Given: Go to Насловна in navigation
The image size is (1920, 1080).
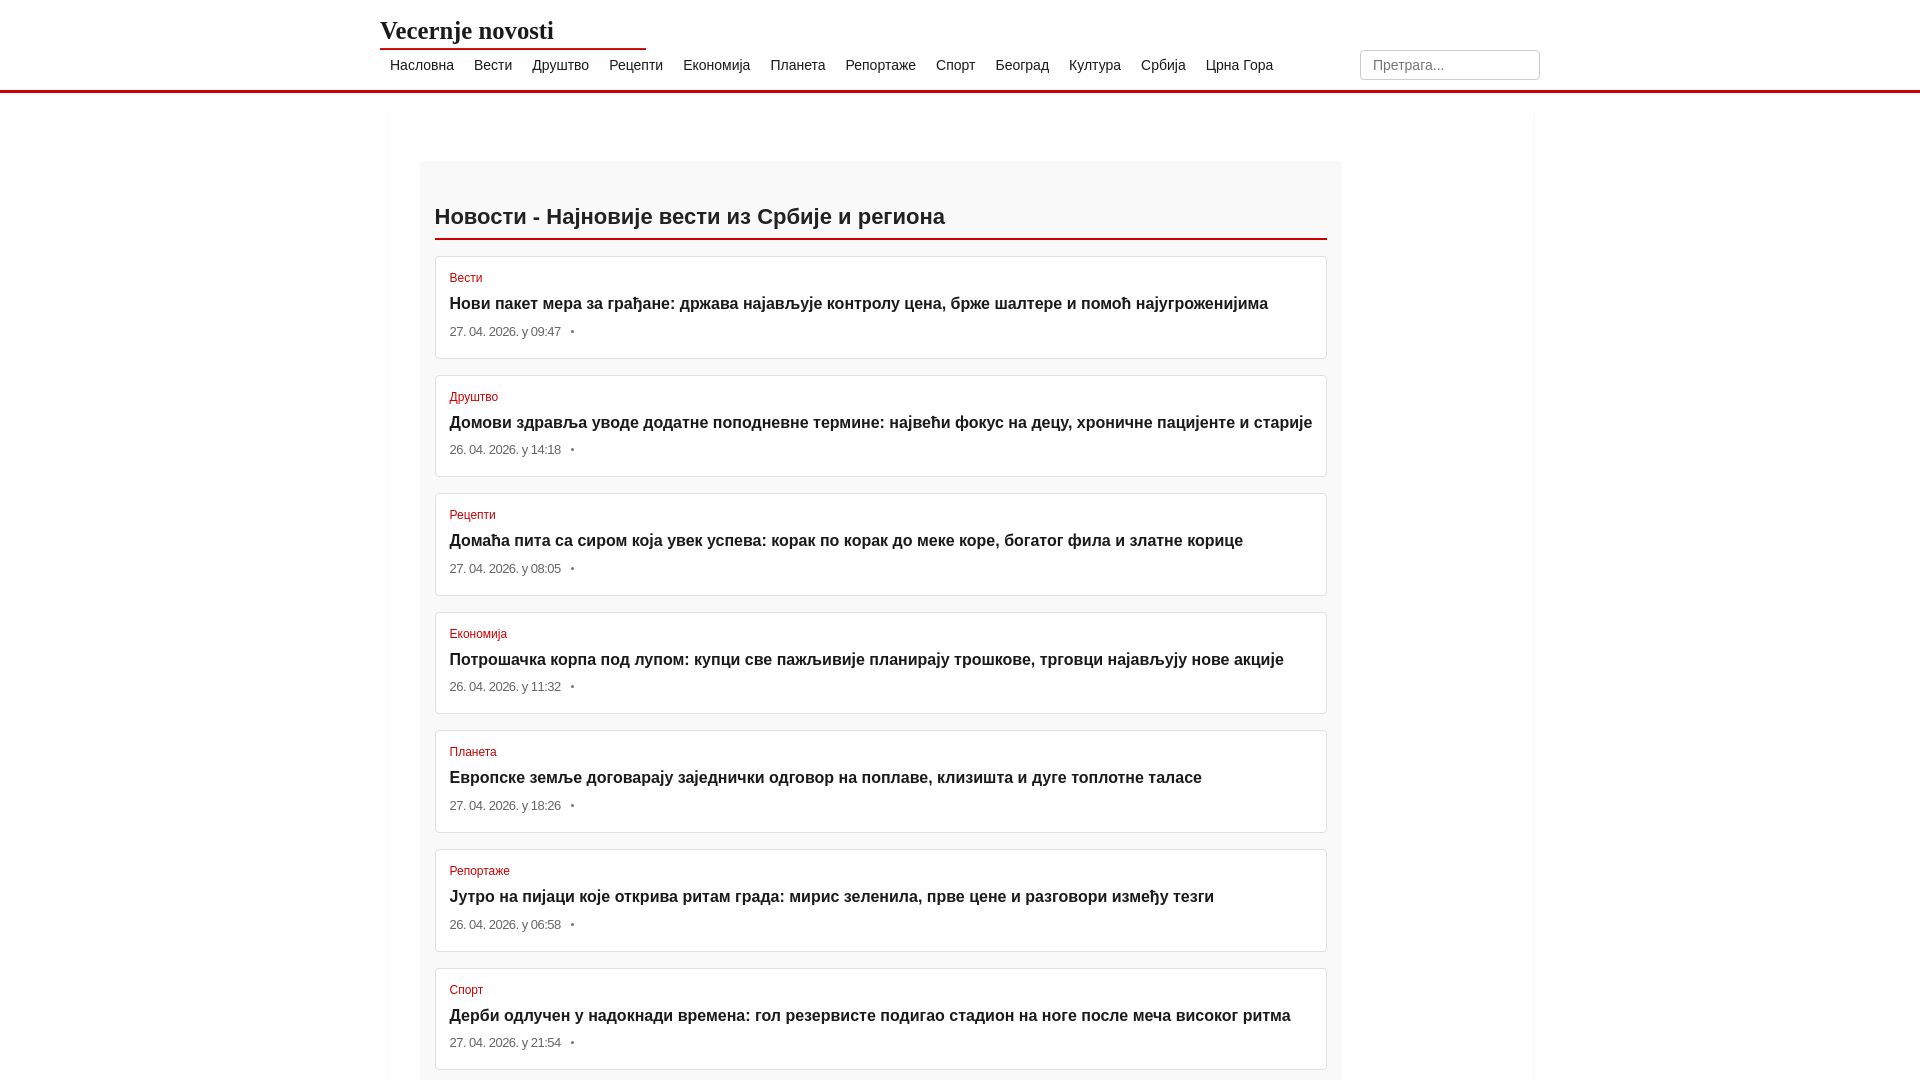Looking at the screenshot, I should [422, 65].
